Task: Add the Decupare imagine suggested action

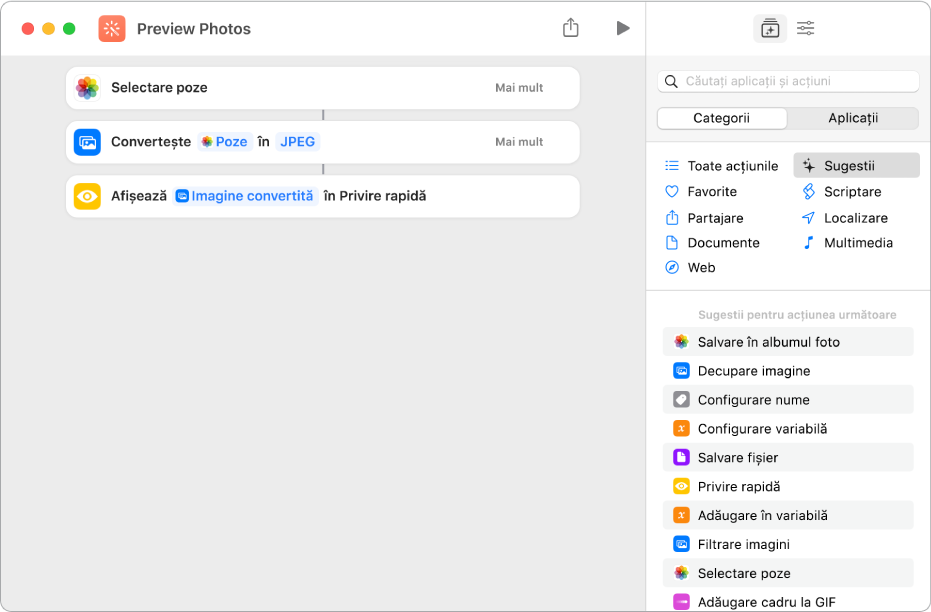Action: click(753, 371)
